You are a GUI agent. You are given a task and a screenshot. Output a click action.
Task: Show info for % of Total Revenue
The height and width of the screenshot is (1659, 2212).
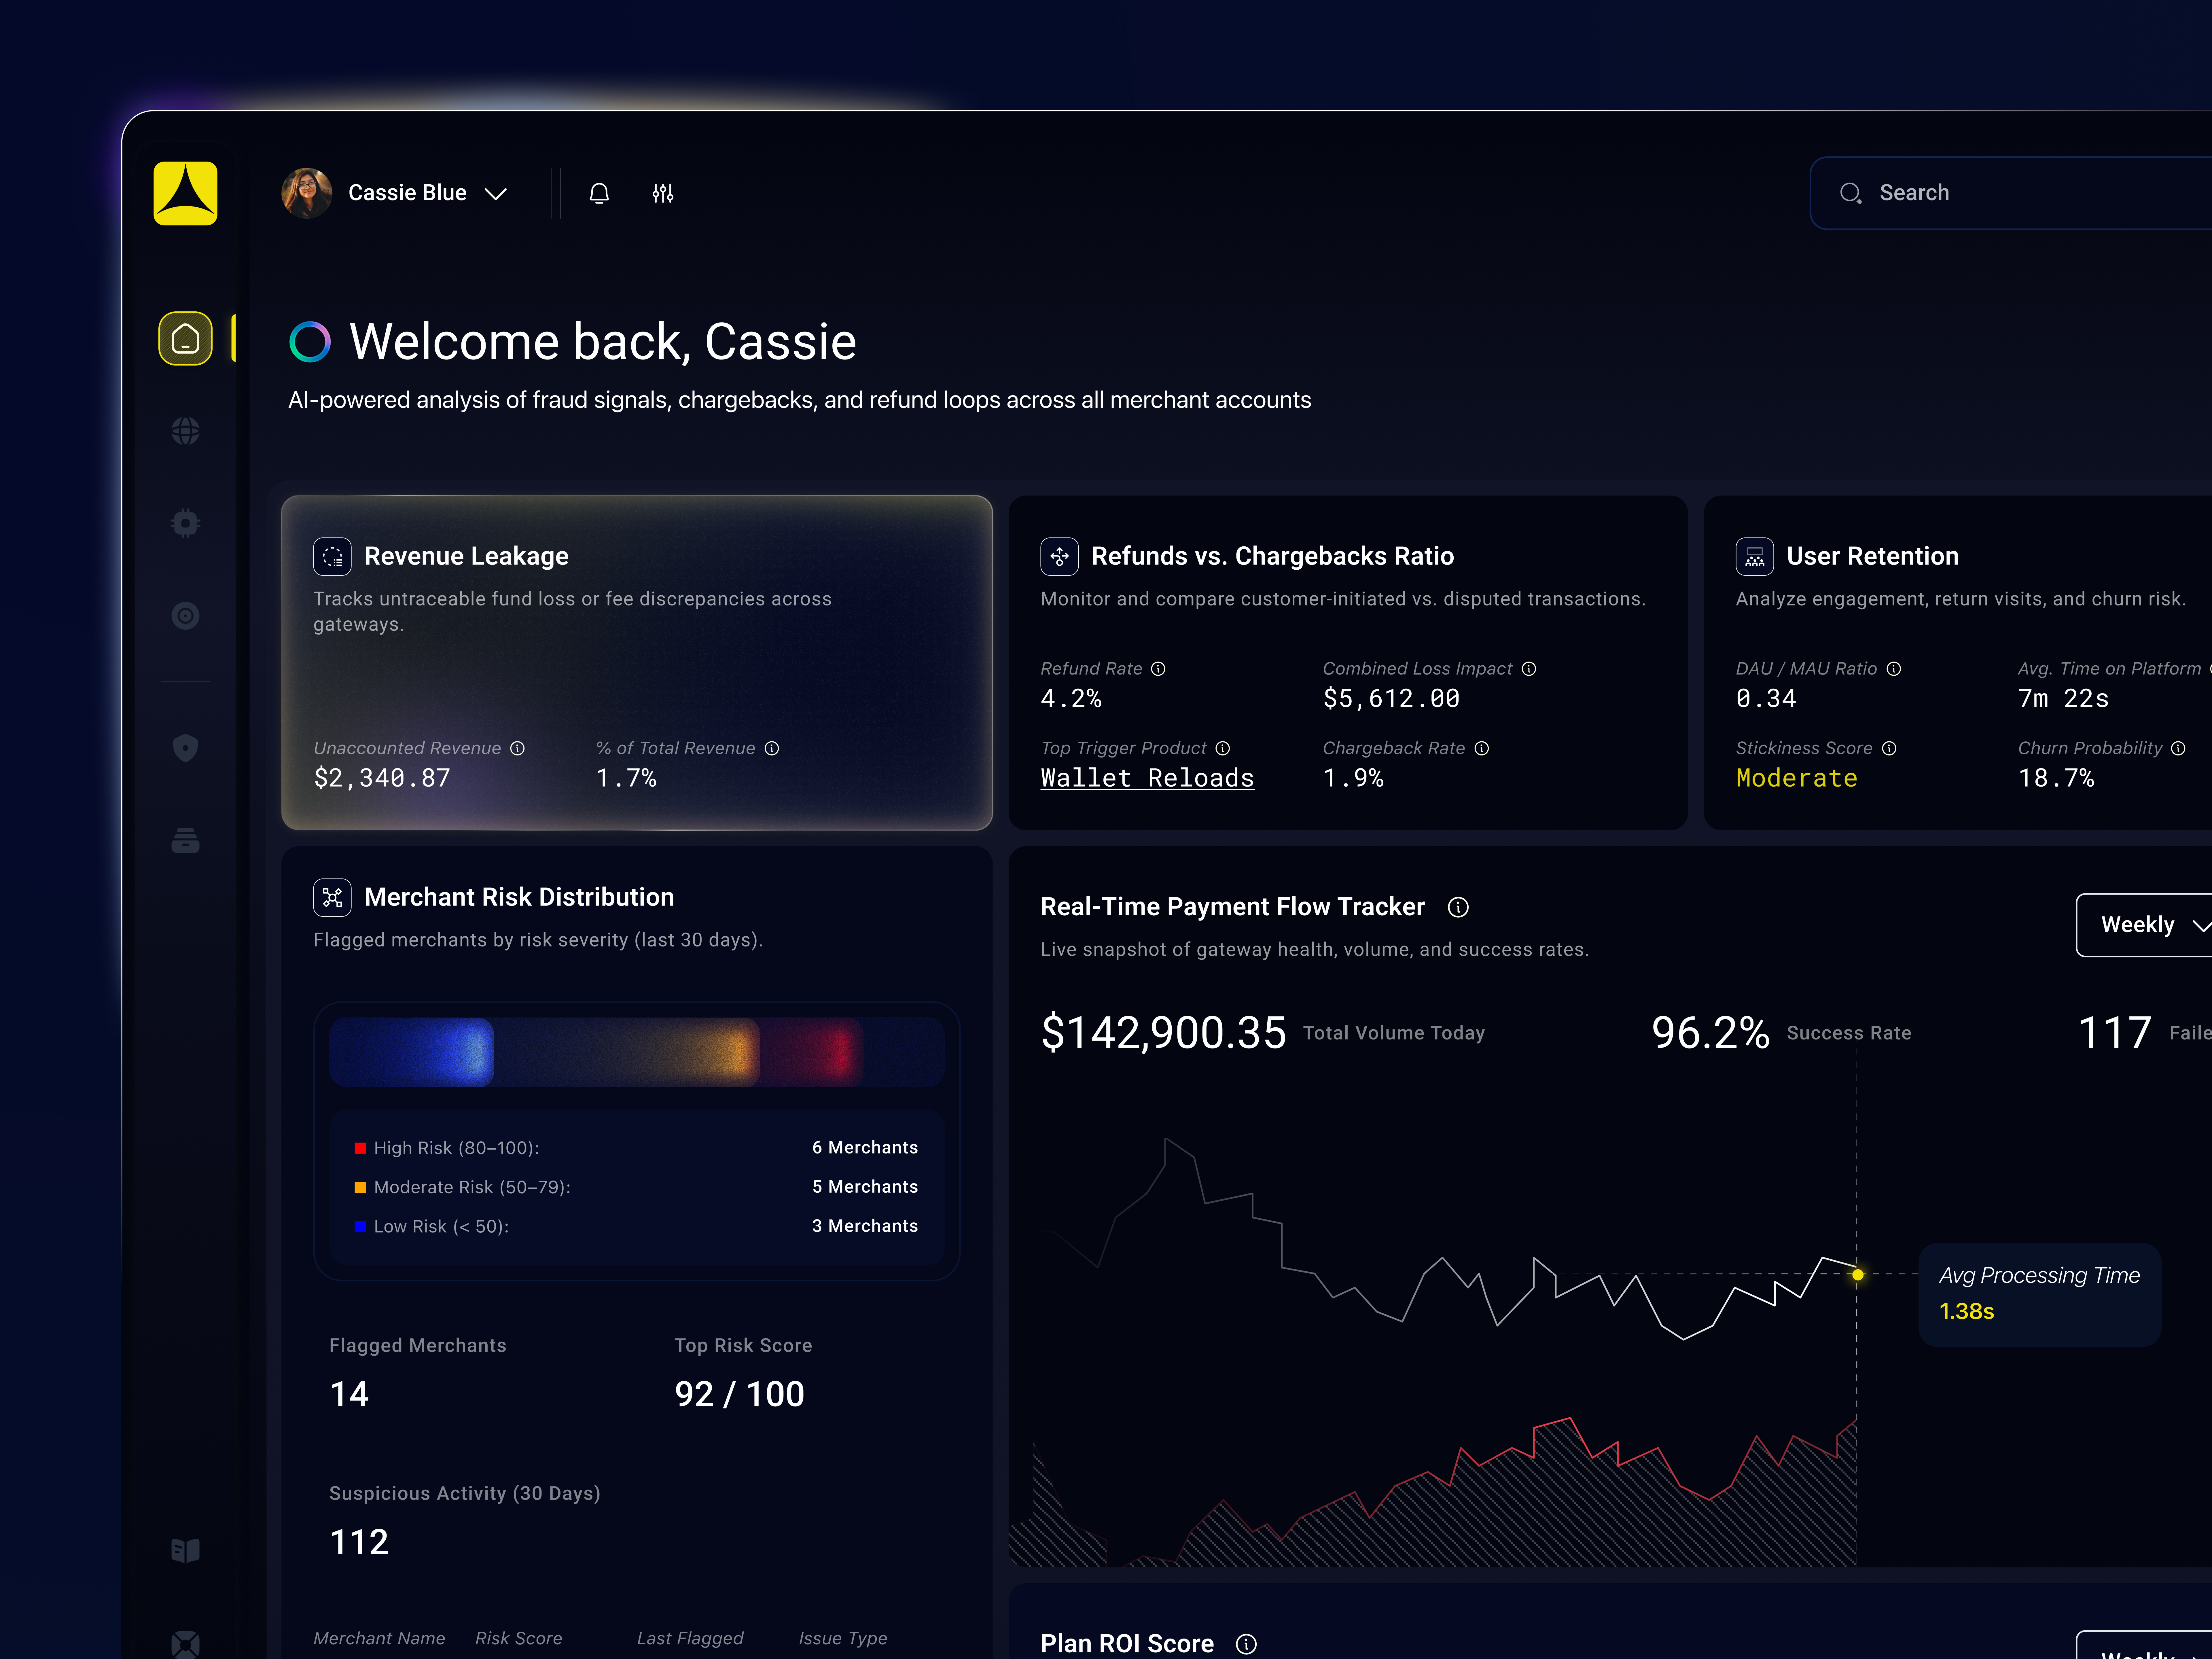click(x=772, y=748)
